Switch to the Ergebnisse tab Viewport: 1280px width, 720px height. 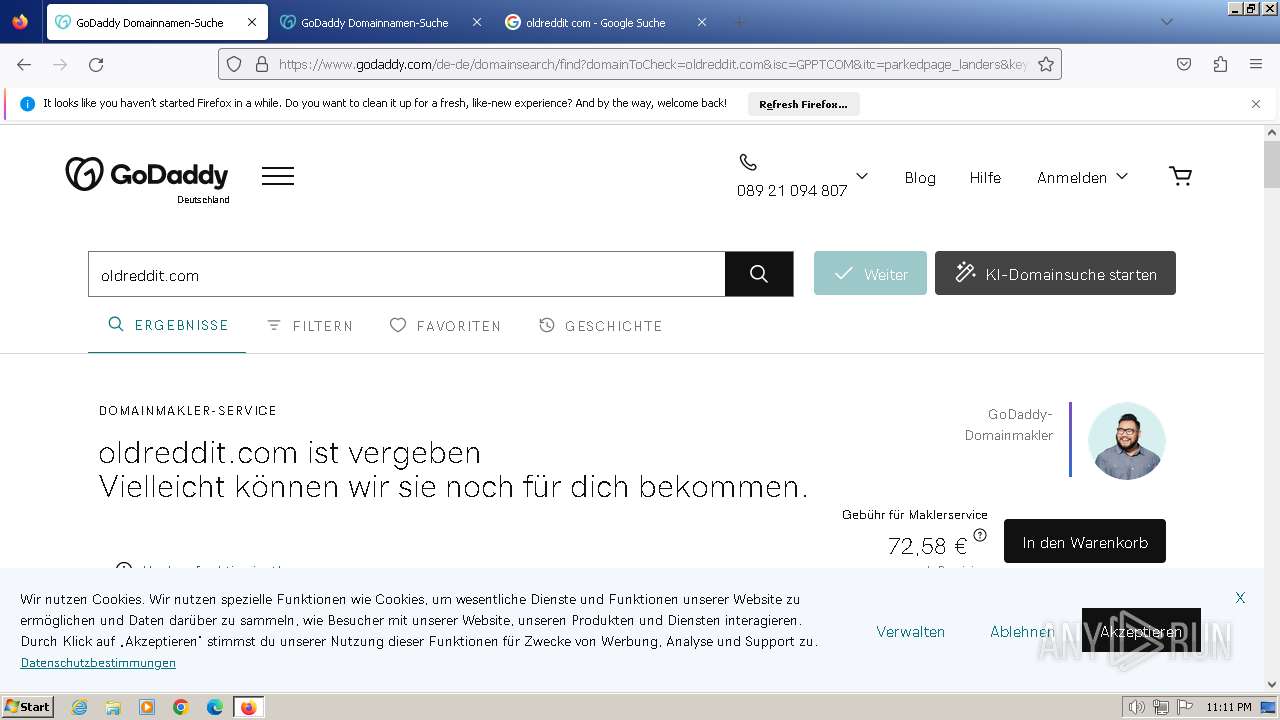[168, 325]
